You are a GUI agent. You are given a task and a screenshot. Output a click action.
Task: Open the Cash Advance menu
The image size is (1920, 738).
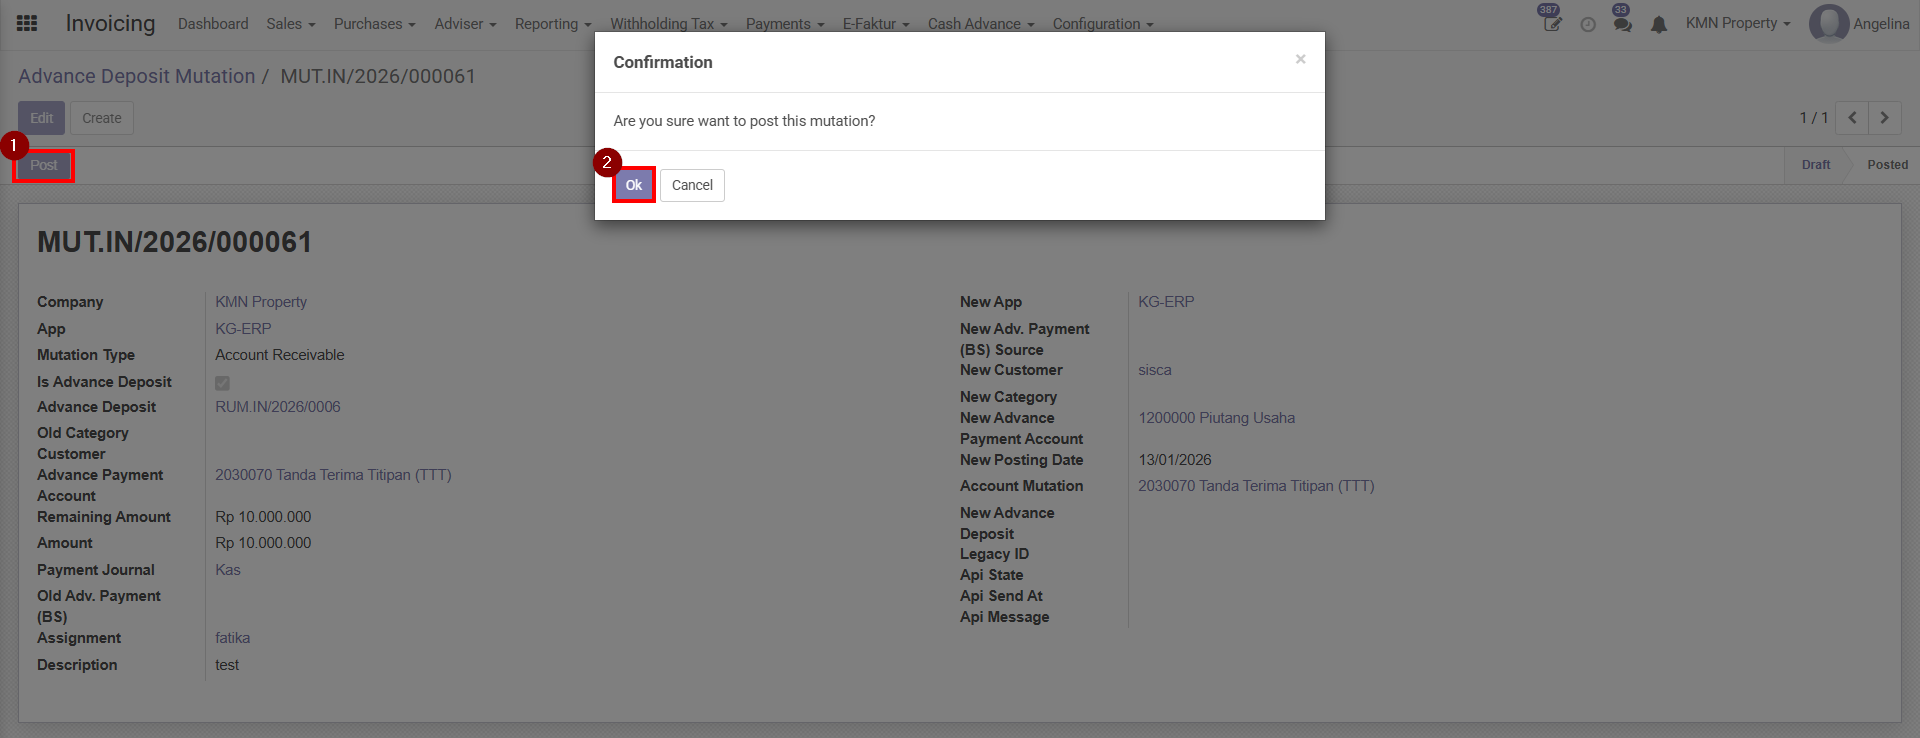(980, 24)
